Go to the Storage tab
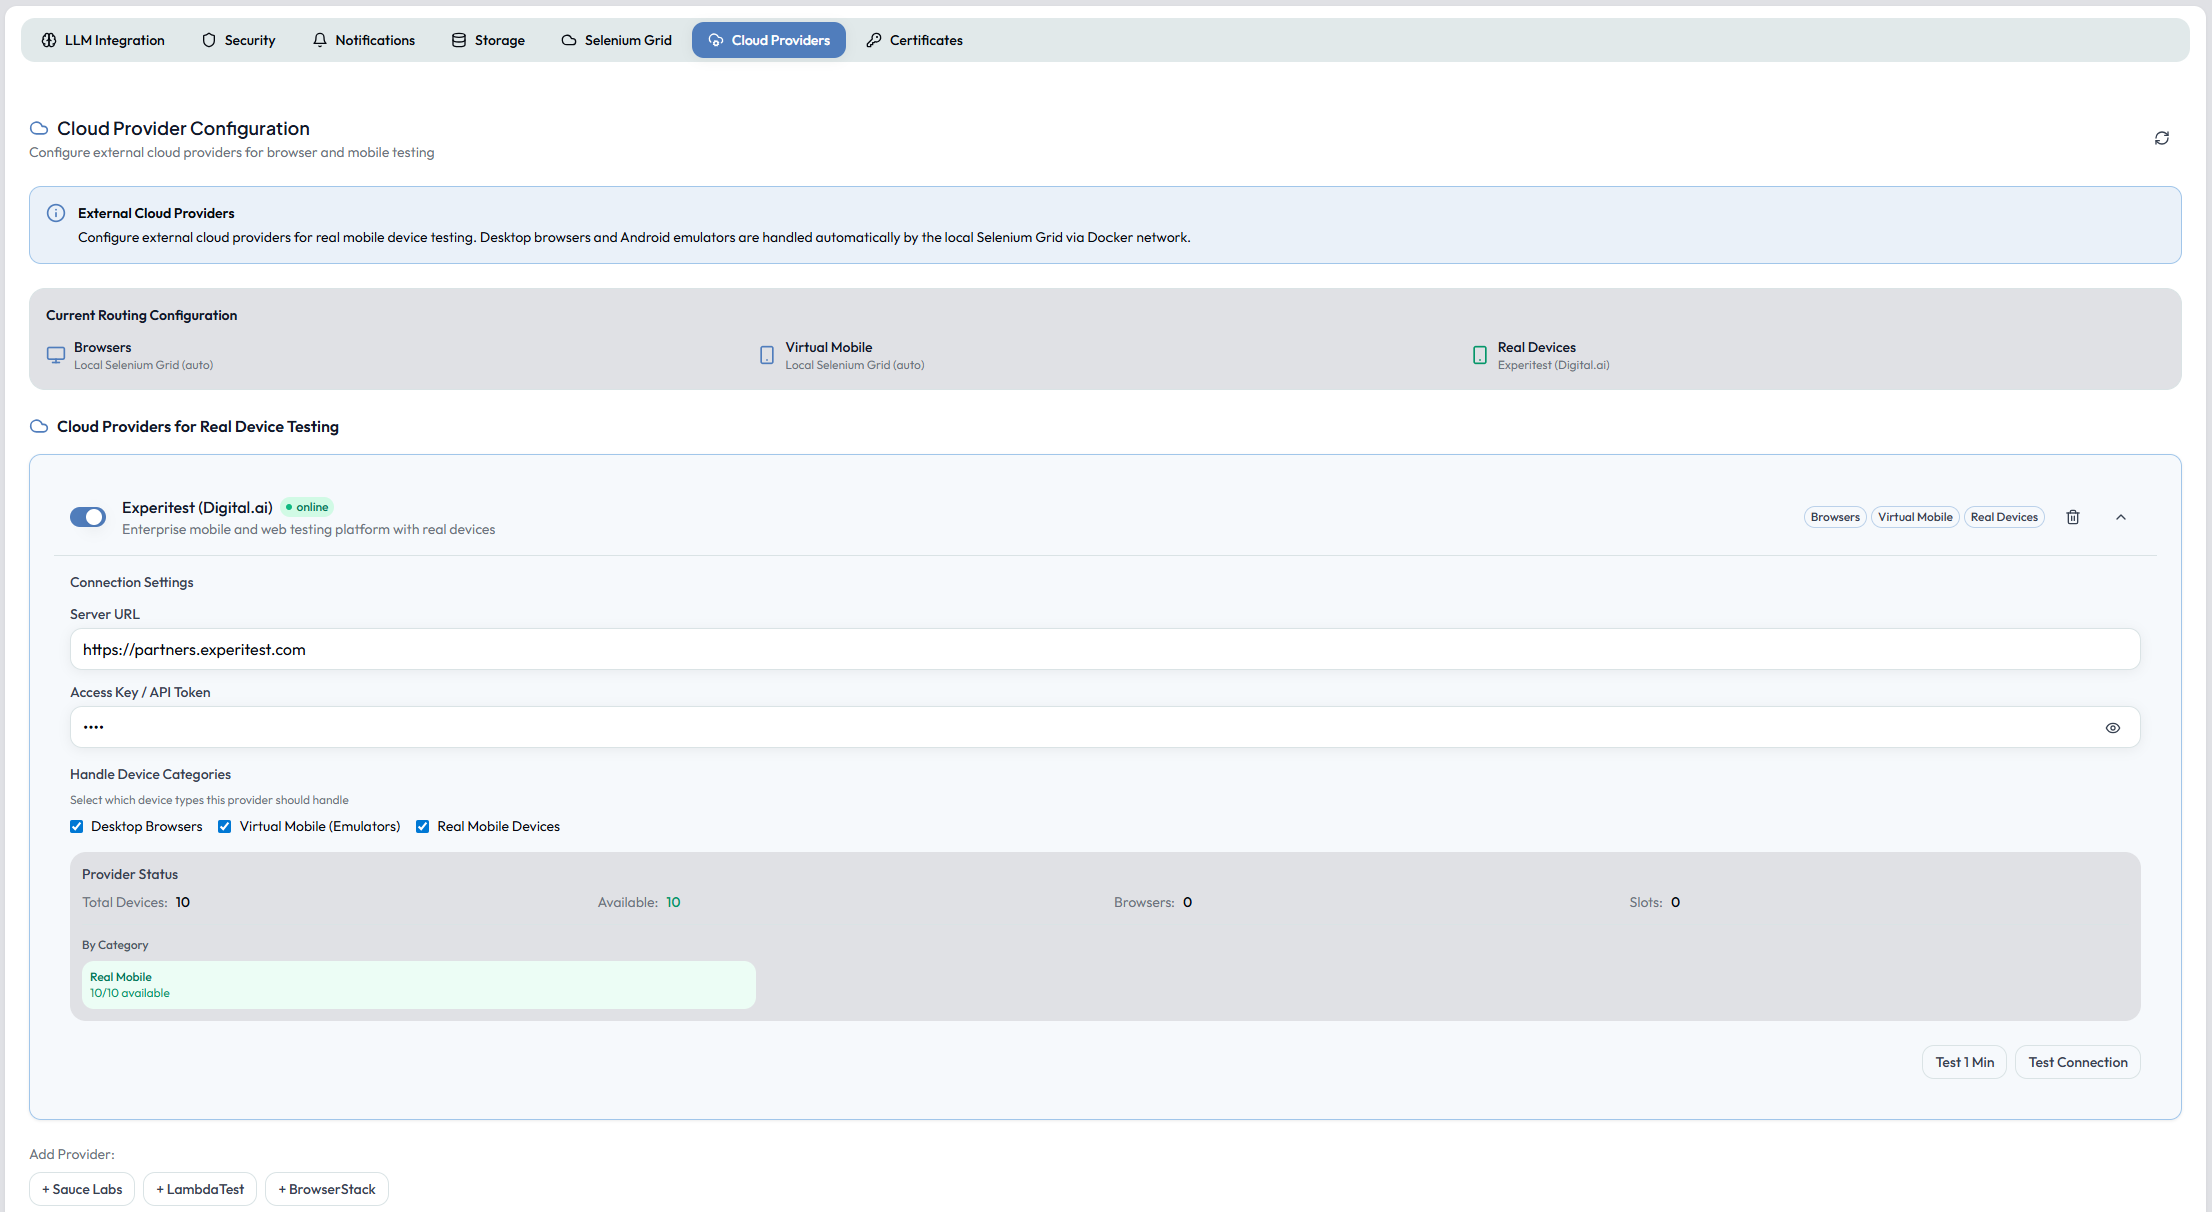The image size is (2212, 1212). [488, 40]
